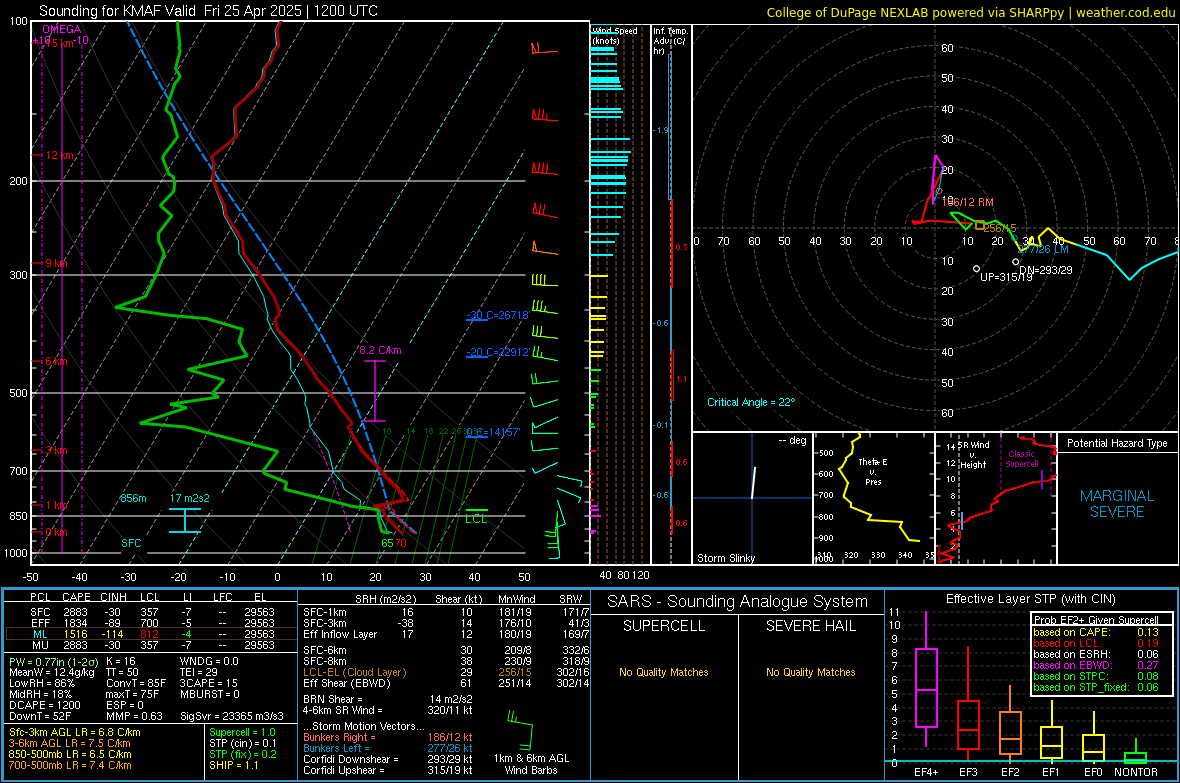The width and height of the screenshot is (1180, 783).
Task: Click the '8.2 C/km' lapse rate label
Action: pyautogui.click(x=380, y=350)
